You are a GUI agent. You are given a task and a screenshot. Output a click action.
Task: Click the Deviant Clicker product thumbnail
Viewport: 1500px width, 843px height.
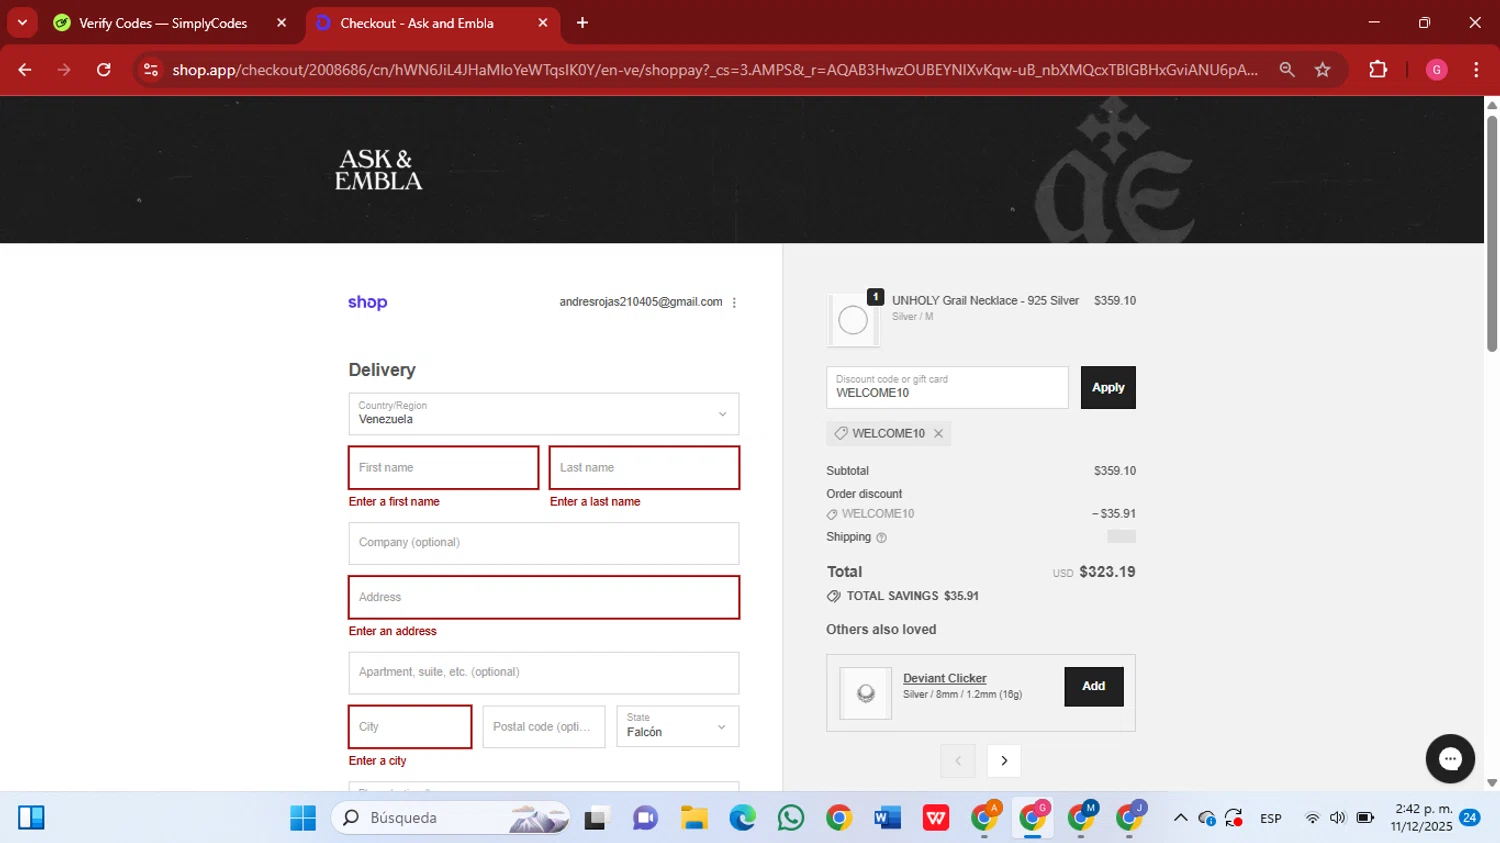coord(866,693)
